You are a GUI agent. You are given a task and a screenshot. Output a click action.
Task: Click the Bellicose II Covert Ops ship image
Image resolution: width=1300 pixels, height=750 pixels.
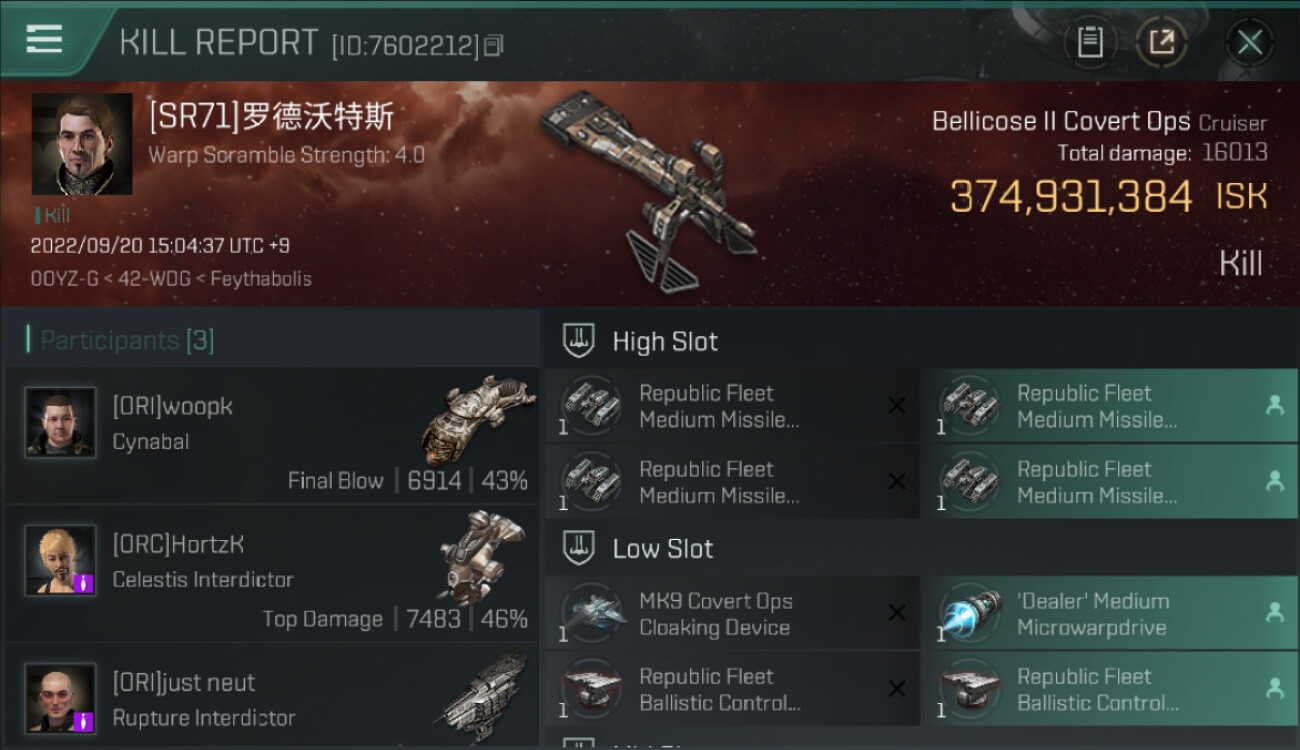point(648,189)
